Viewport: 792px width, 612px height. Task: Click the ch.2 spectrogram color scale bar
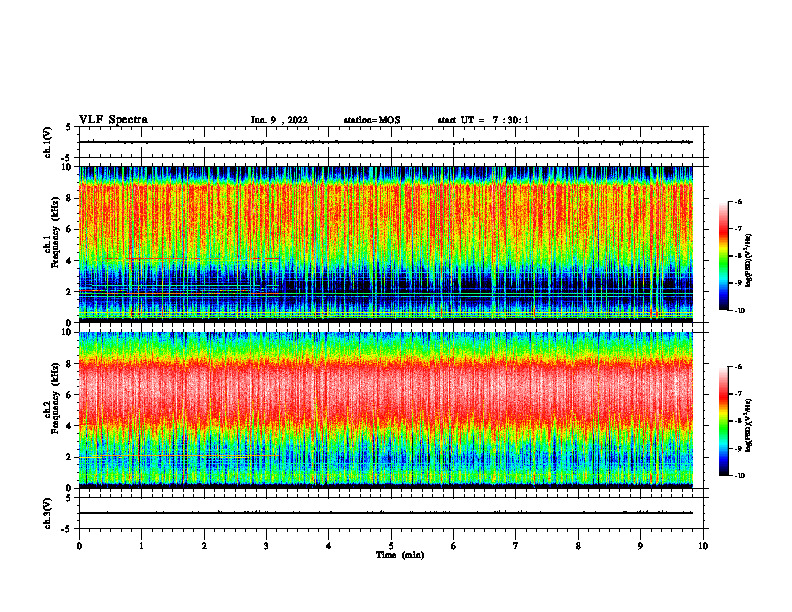click(x=723, y=421)
